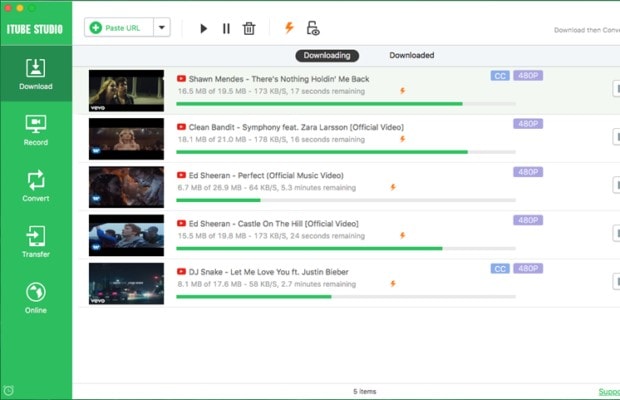The image size is (620, 400).
Task: Click turbo lightning icon on Shawn Mendes row
Action: (x=403, y=91)
